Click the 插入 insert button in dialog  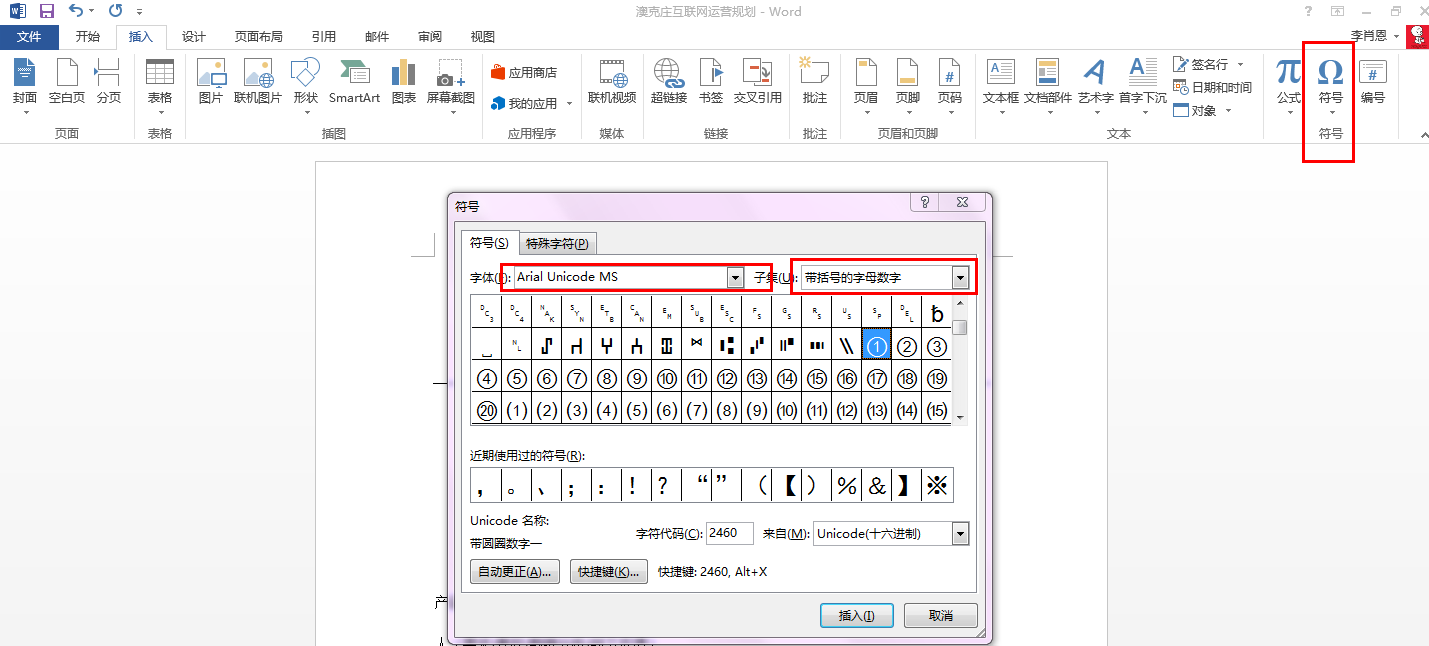pyautogui.click(x=856, y=615)
